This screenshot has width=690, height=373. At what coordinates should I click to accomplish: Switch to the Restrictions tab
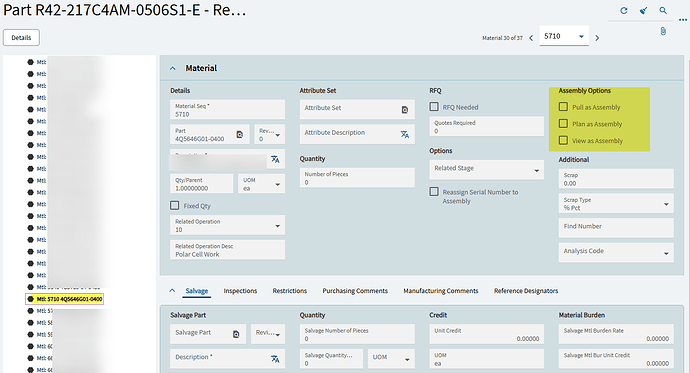pyautogui.click(x=290, y=291)
